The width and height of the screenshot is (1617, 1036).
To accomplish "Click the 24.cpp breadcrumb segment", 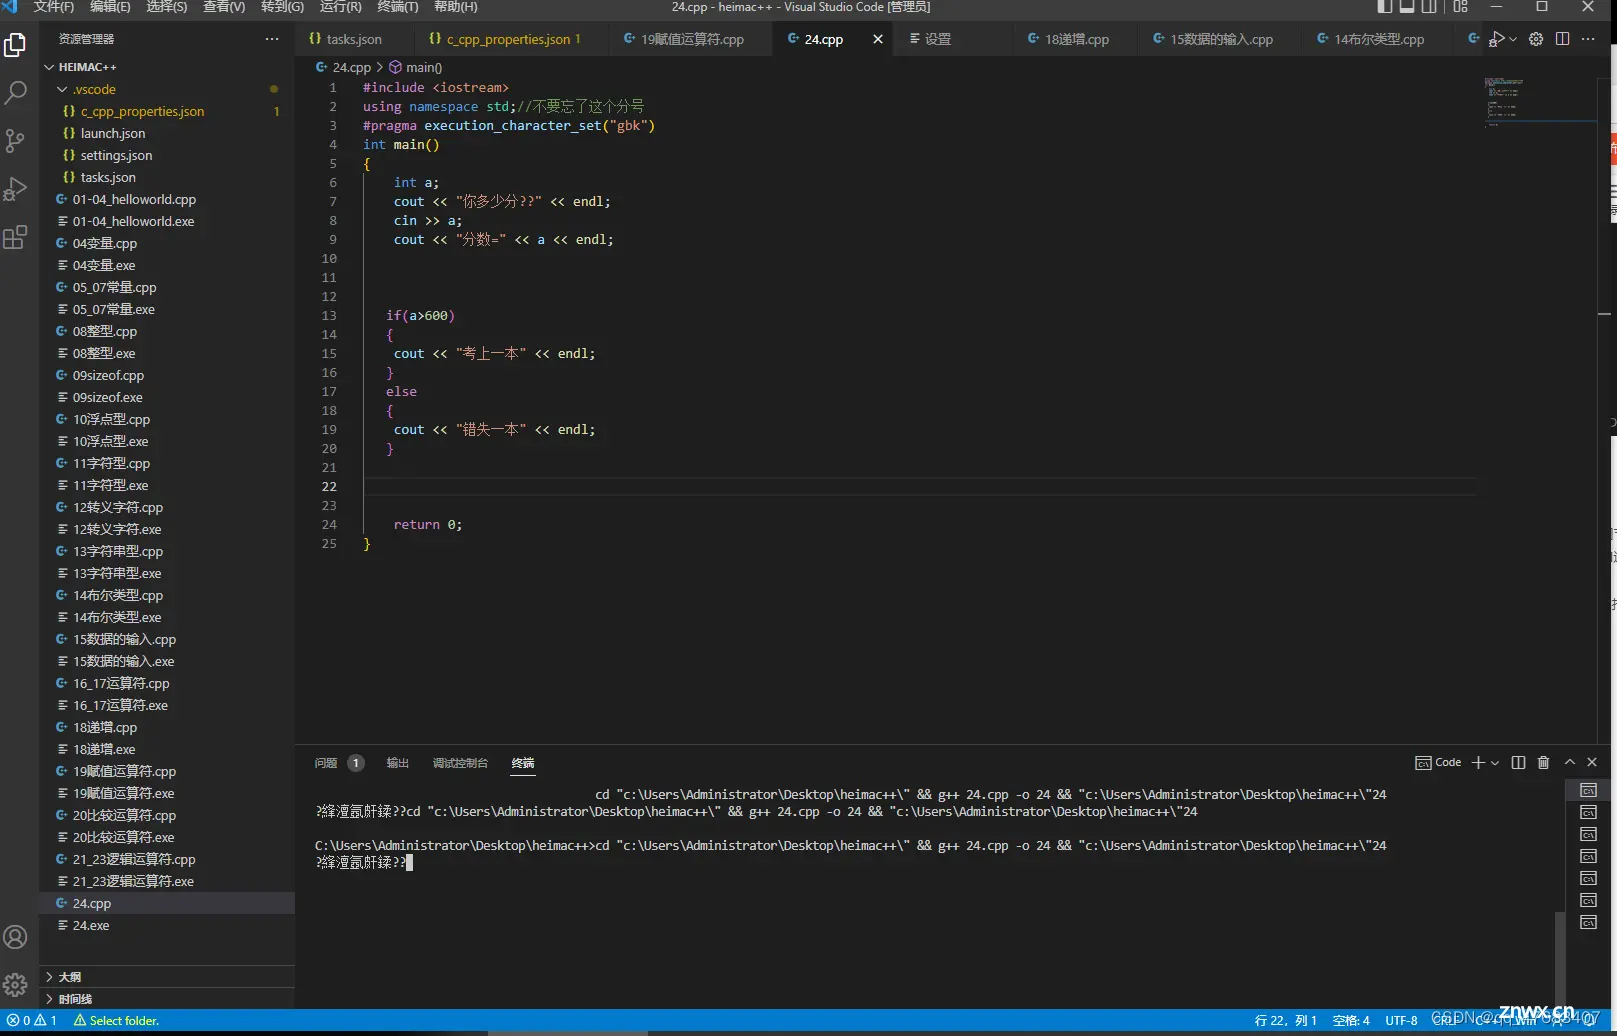I will click(x=343, y=67).
